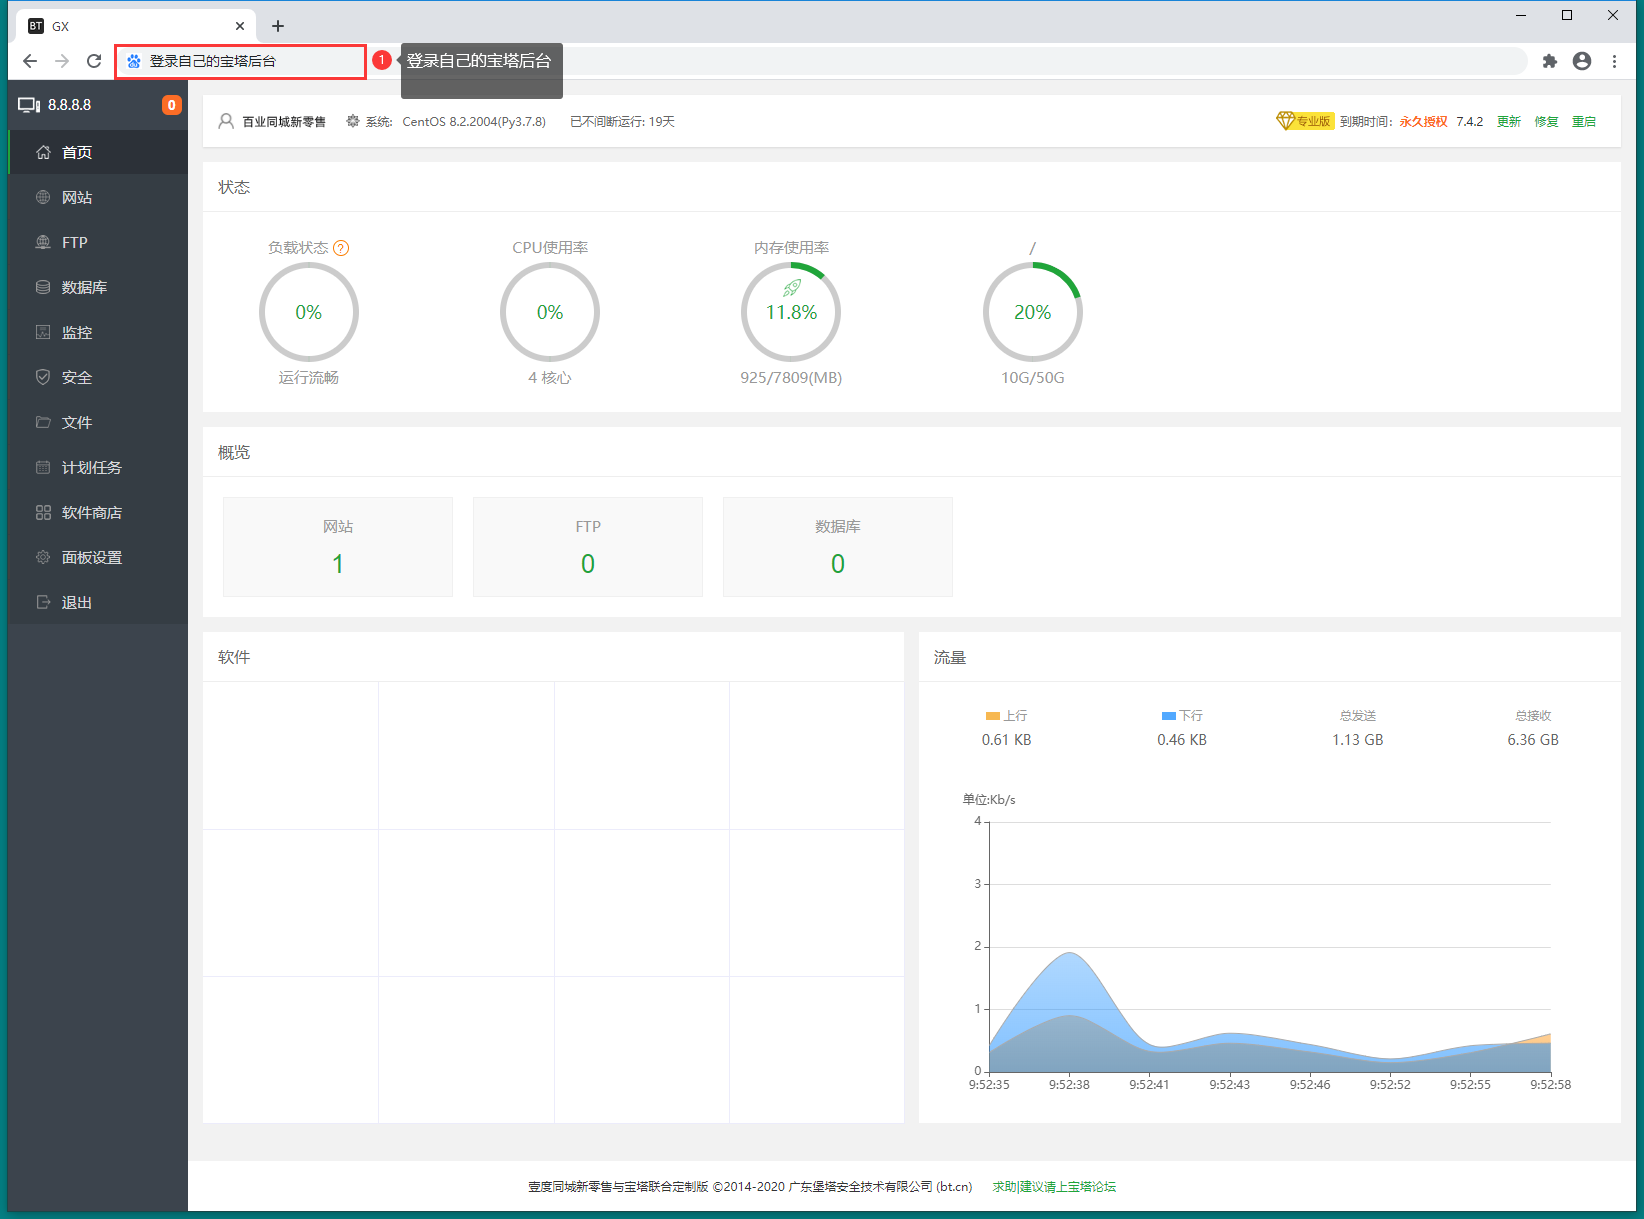Click the 重启 link in header
This screenshot has height=1219, width=1644.
click(1583, 122)
